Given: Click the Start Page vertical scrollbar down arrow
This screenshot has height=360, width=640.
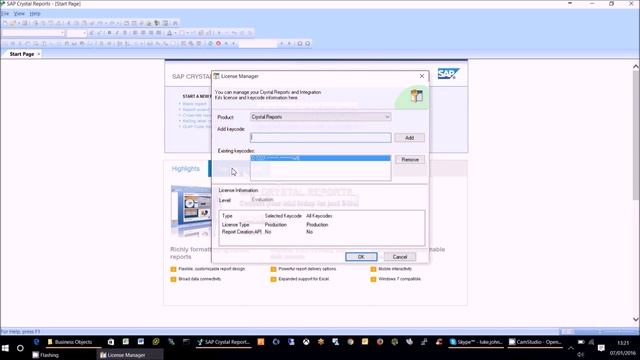Looking at the screenshot, I should [636, 319].
